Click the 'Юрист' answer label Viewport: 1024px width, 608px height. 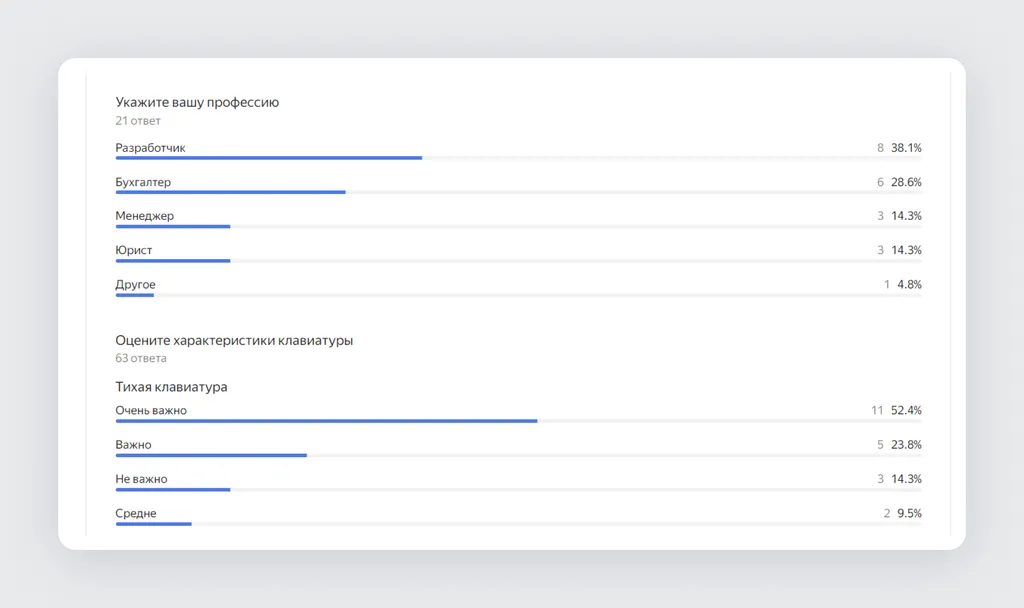click(x=134, y=250)
